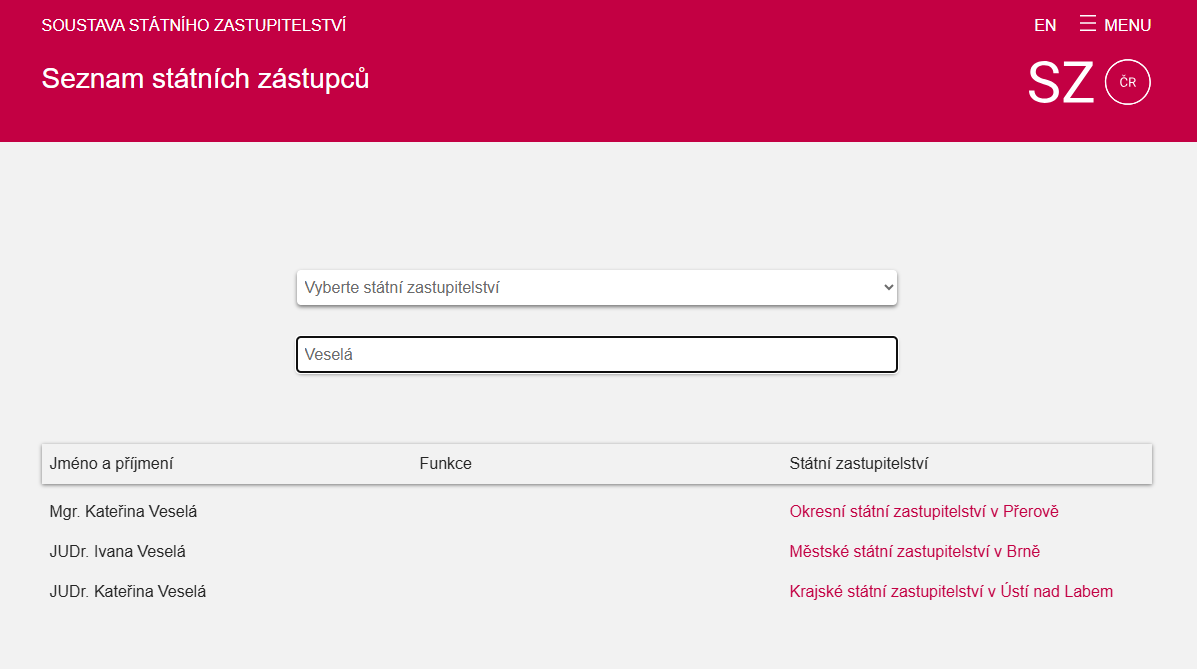Focus the name search field containing Veselá

596,355
